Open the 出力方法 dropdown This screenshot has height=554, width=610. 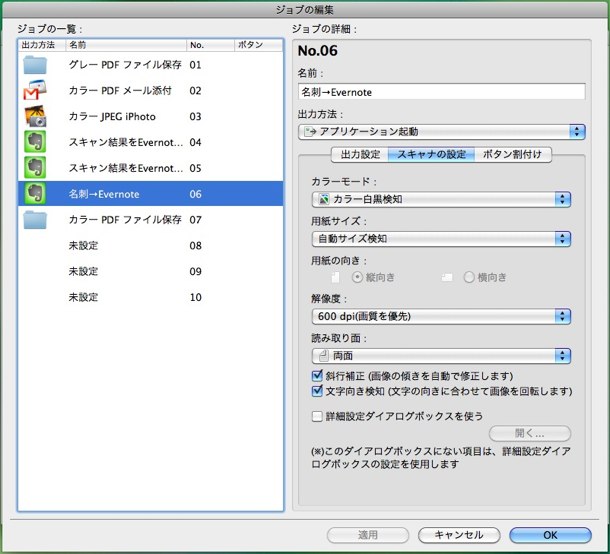coord(442,132)
